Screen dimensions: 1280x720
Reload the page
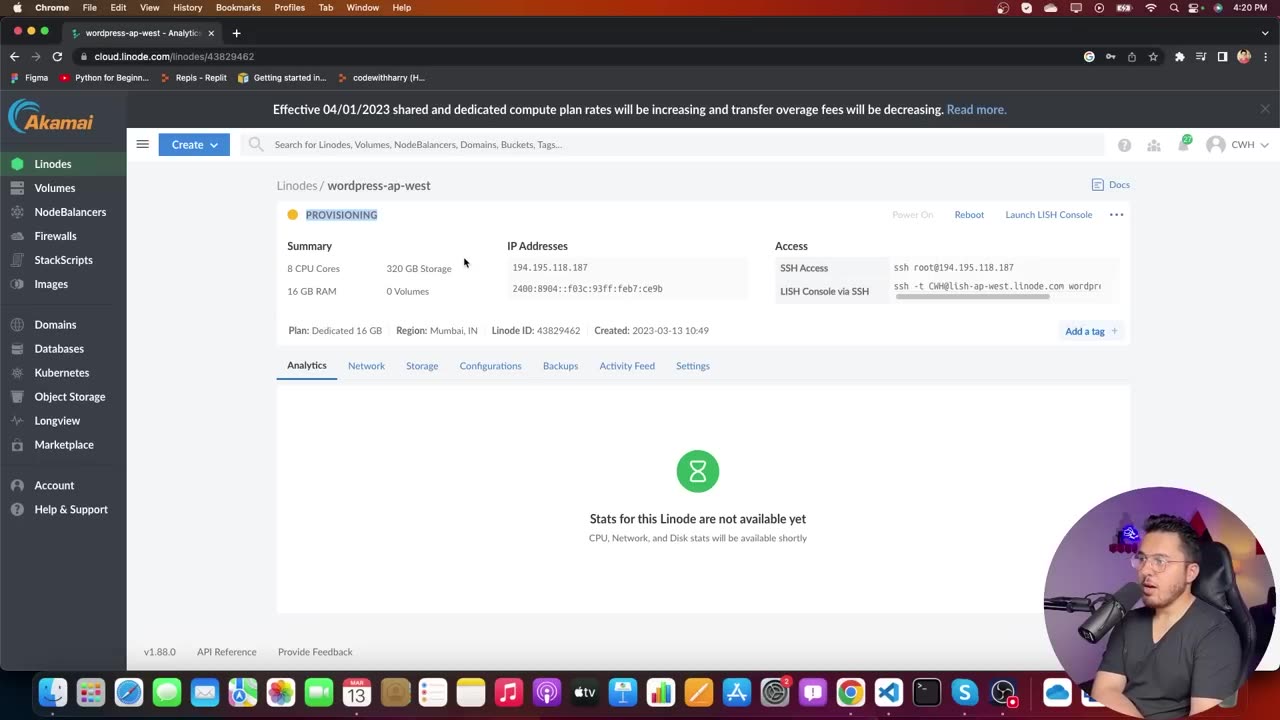[x=57, y=57]
